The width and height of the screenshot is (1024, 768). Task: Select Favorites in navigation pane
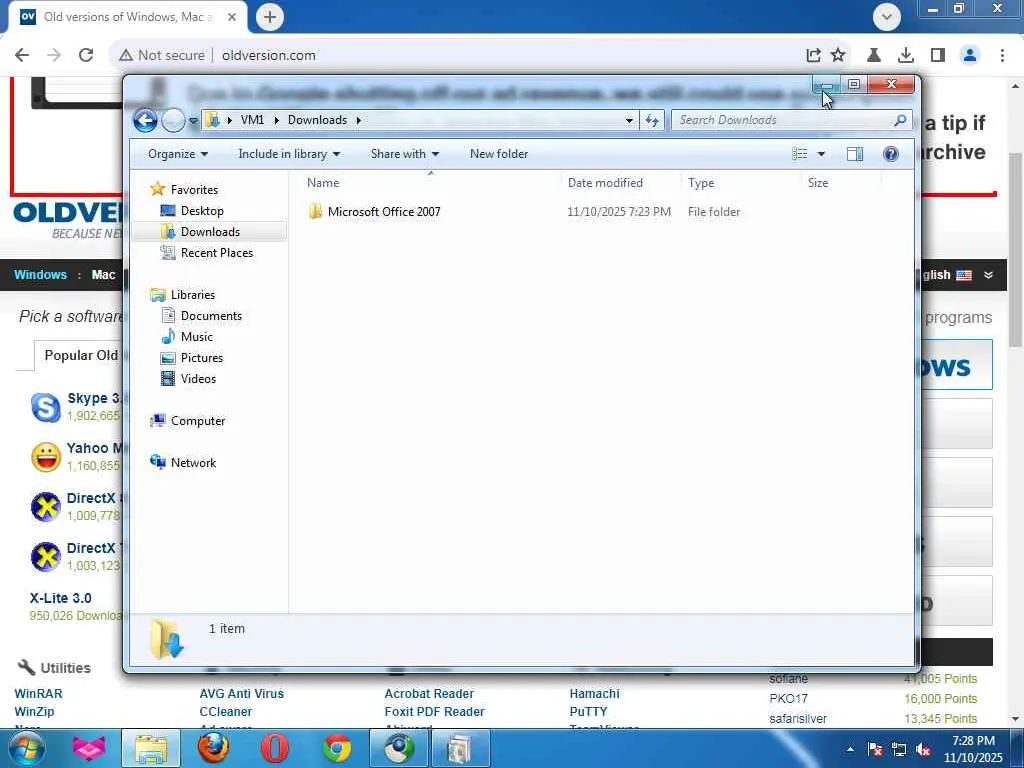click(x=194, y=189)
